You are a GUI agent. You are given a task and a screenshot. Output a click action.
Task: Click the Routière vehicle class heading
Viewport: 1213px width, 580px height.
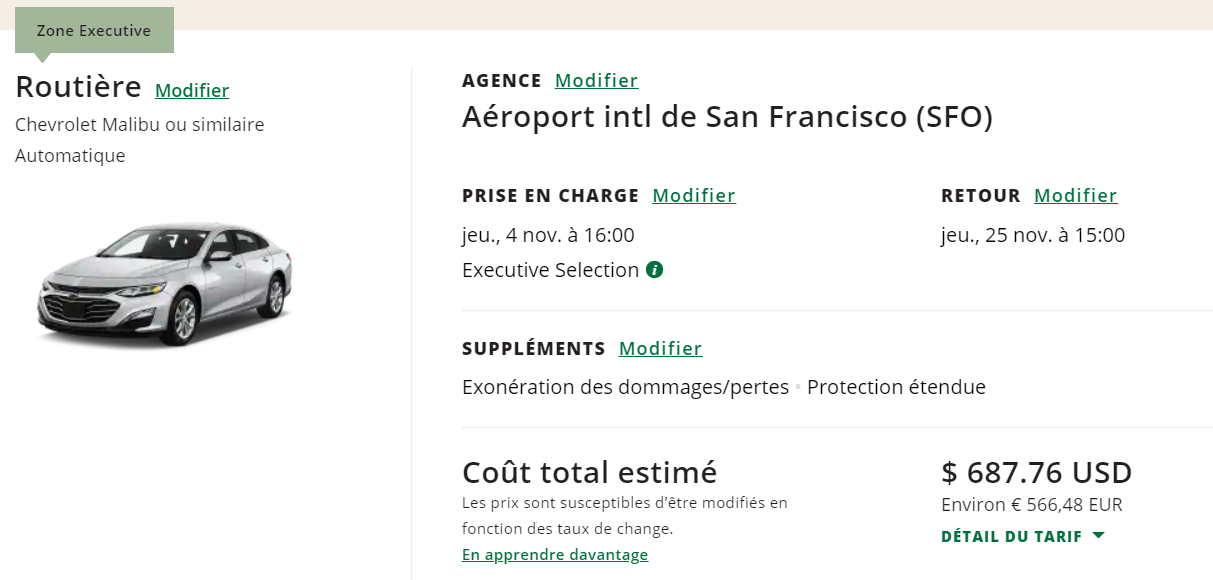coord(78,88)
